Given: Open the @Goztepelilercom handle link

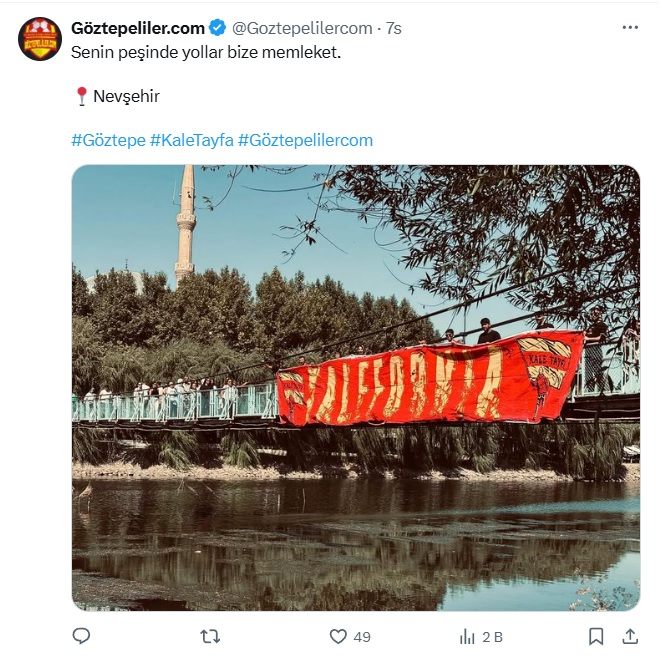Looking at the screenshot, I should click(x=302, y=28).
